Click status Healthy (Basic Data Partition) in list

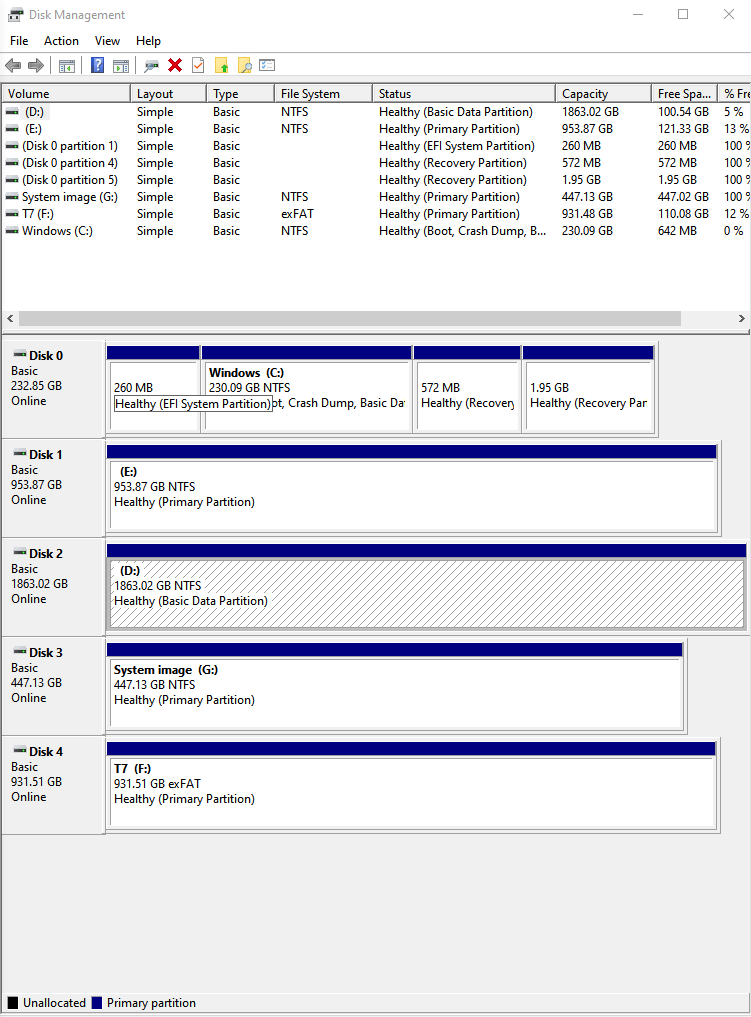click(456, 112)
